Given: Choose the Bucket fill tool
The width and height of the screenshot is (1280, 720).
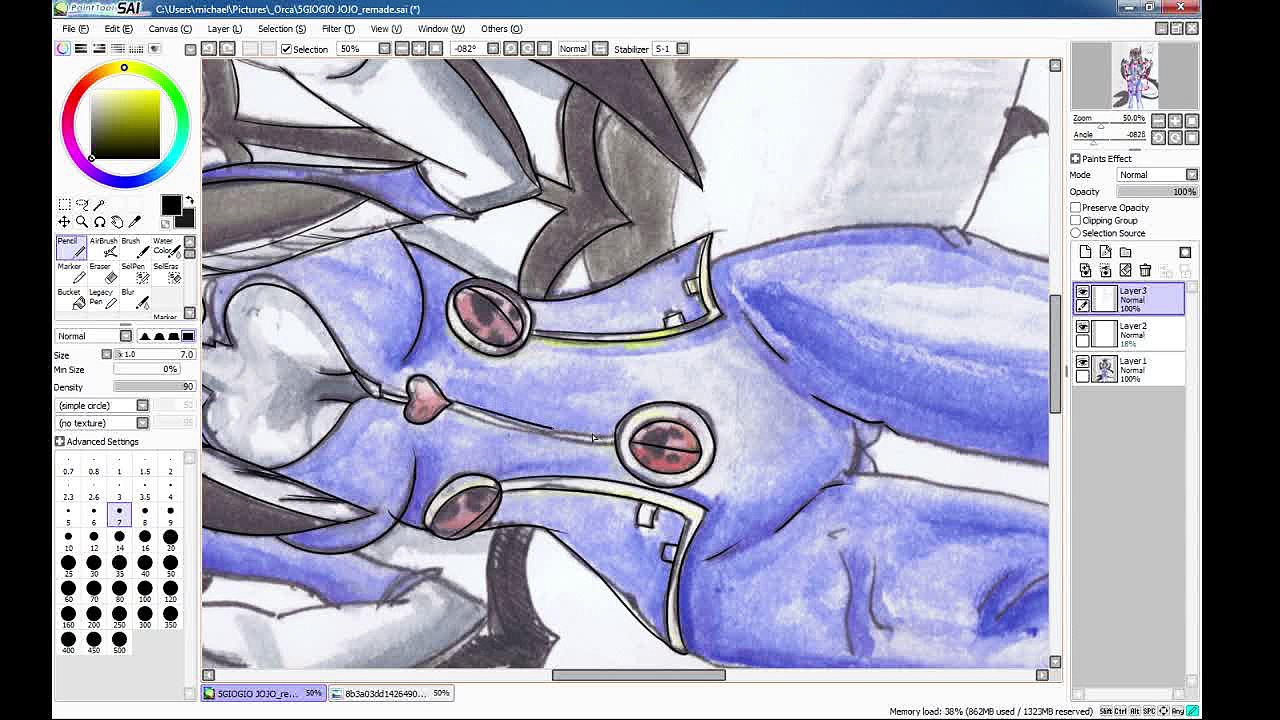Looking at the screenshot, I should [70, 298].
